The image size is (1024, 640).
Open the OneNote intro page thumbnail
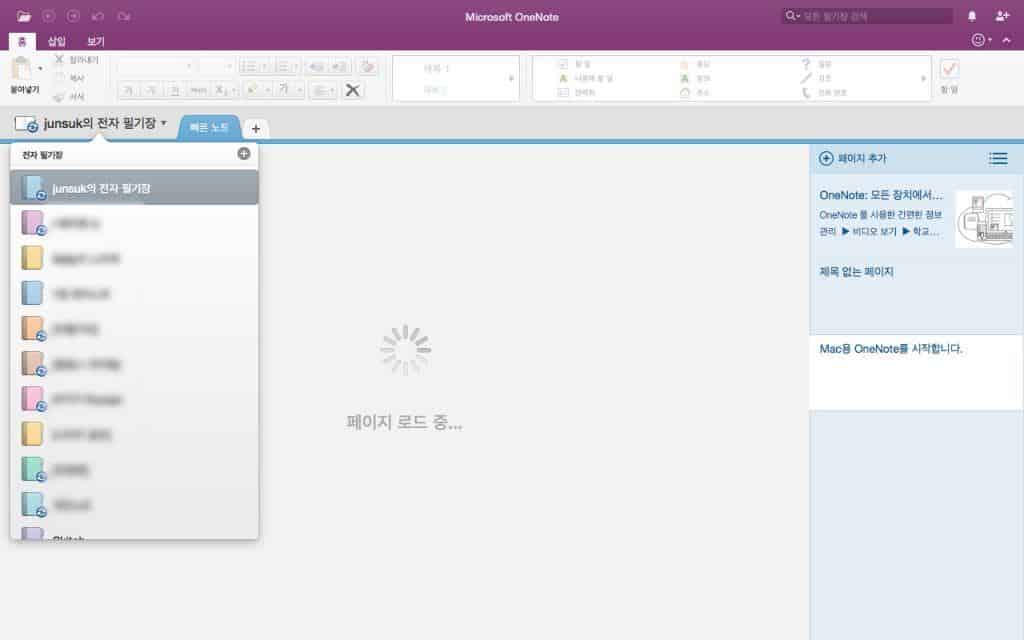pos(983,218)
